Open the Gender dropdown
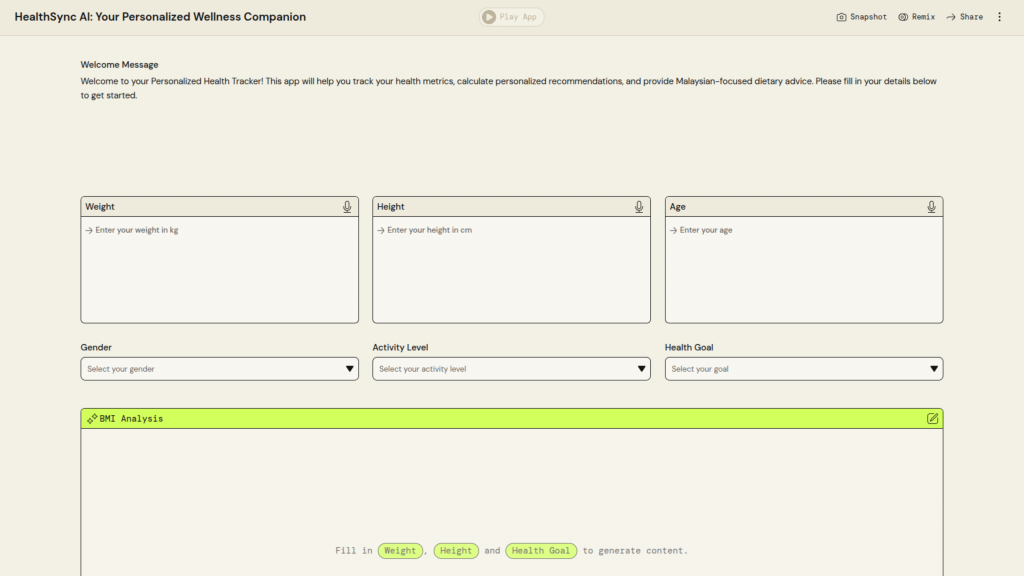The height and width of the screenshot is (576, 1024). pyautogui.click(x=219, y=369)
